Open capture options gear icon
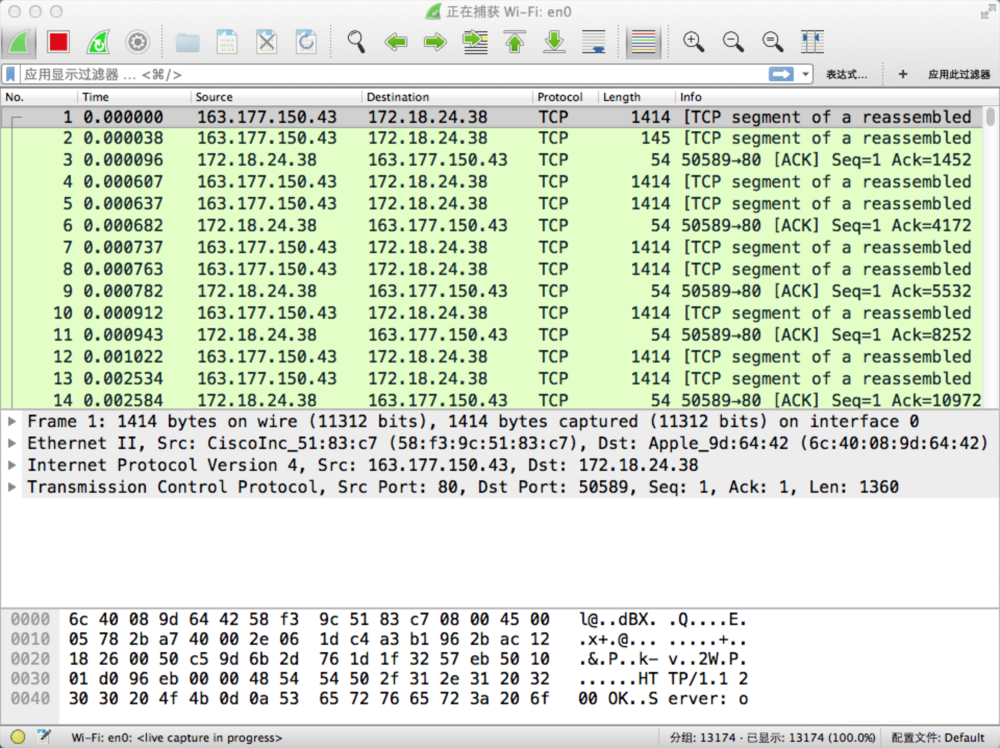Viewport: 1000px width, 748px height. click(137, 42)
